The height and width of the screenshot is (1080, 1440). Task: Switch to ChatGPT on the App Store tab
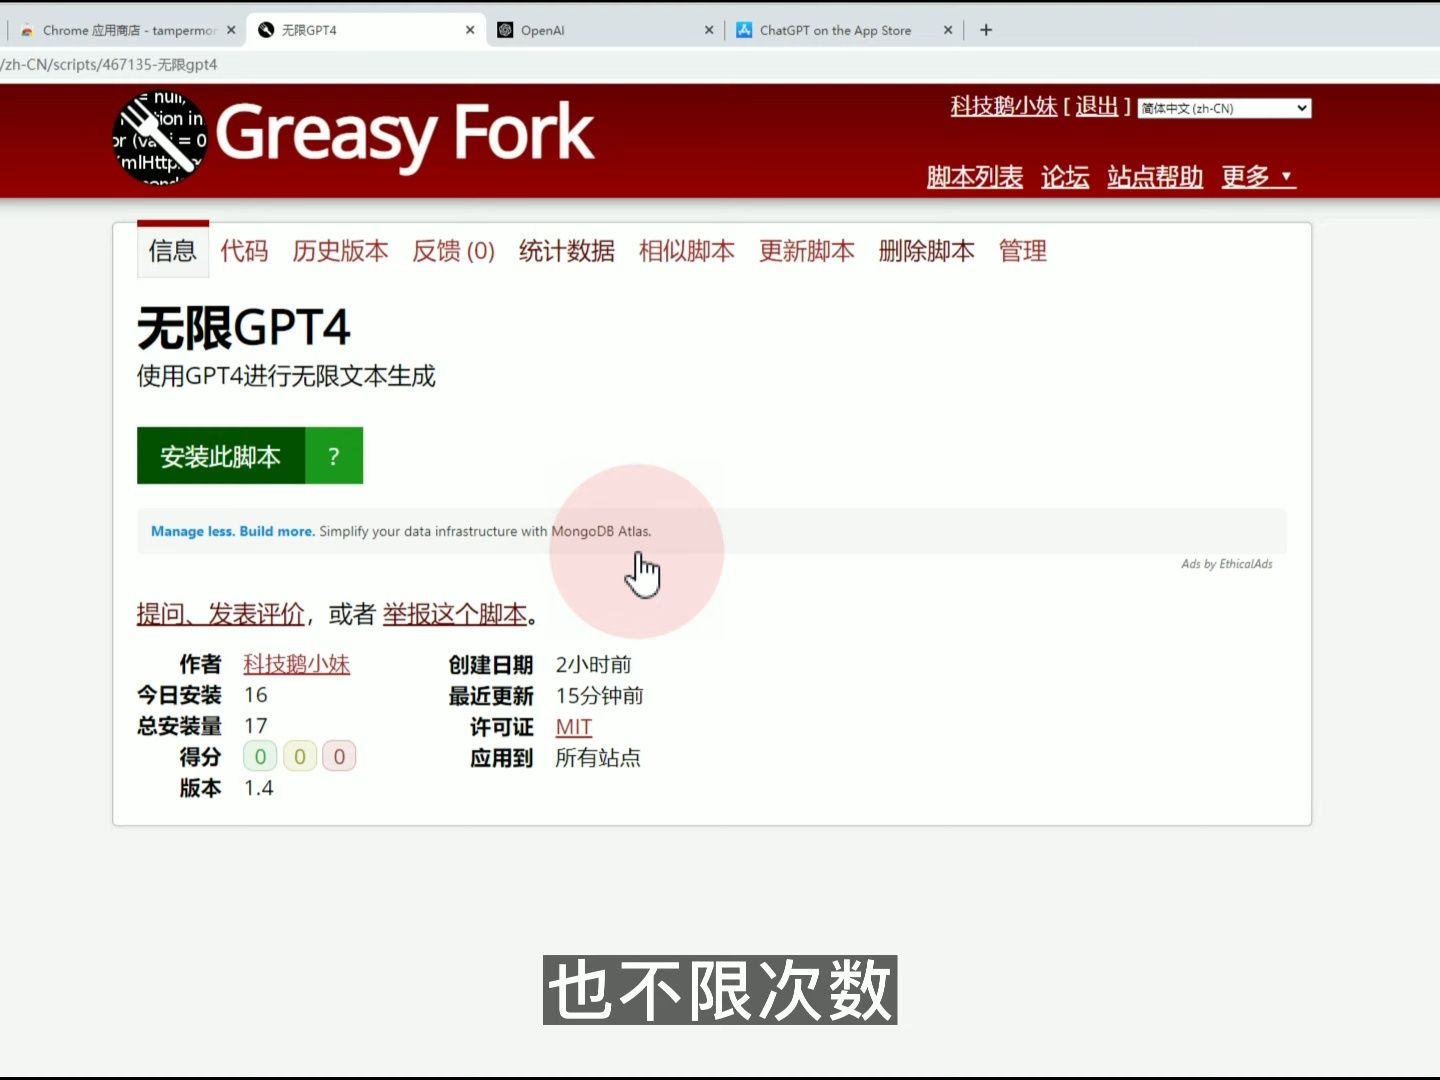coord(843,30)
